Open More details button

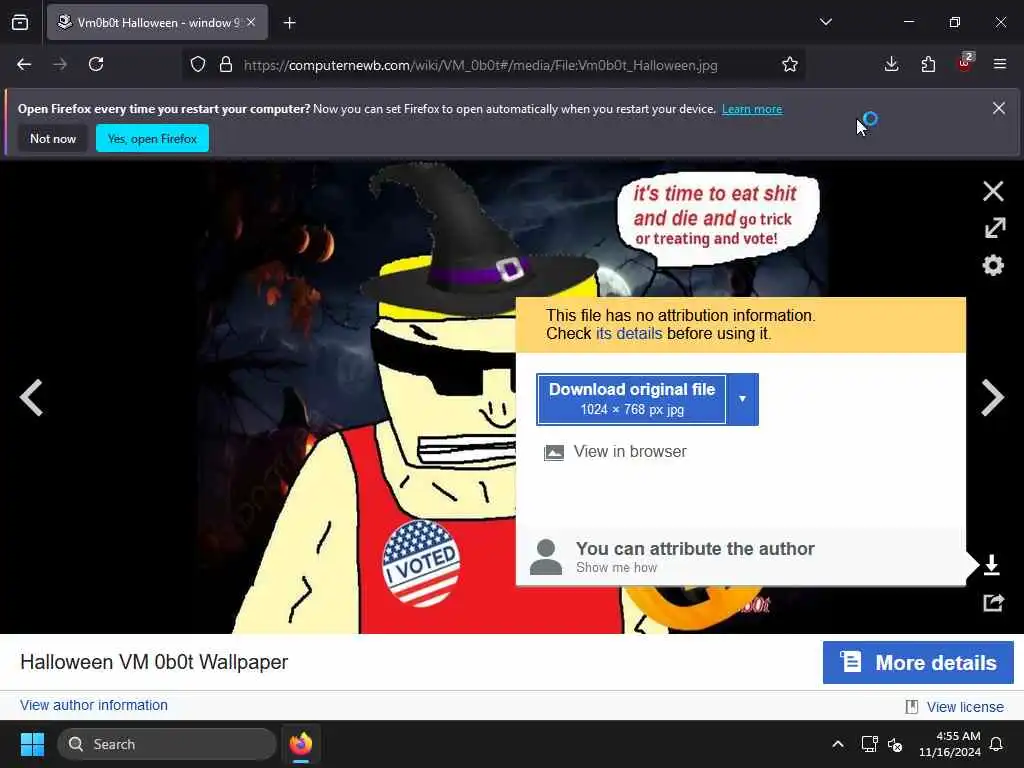918,663
